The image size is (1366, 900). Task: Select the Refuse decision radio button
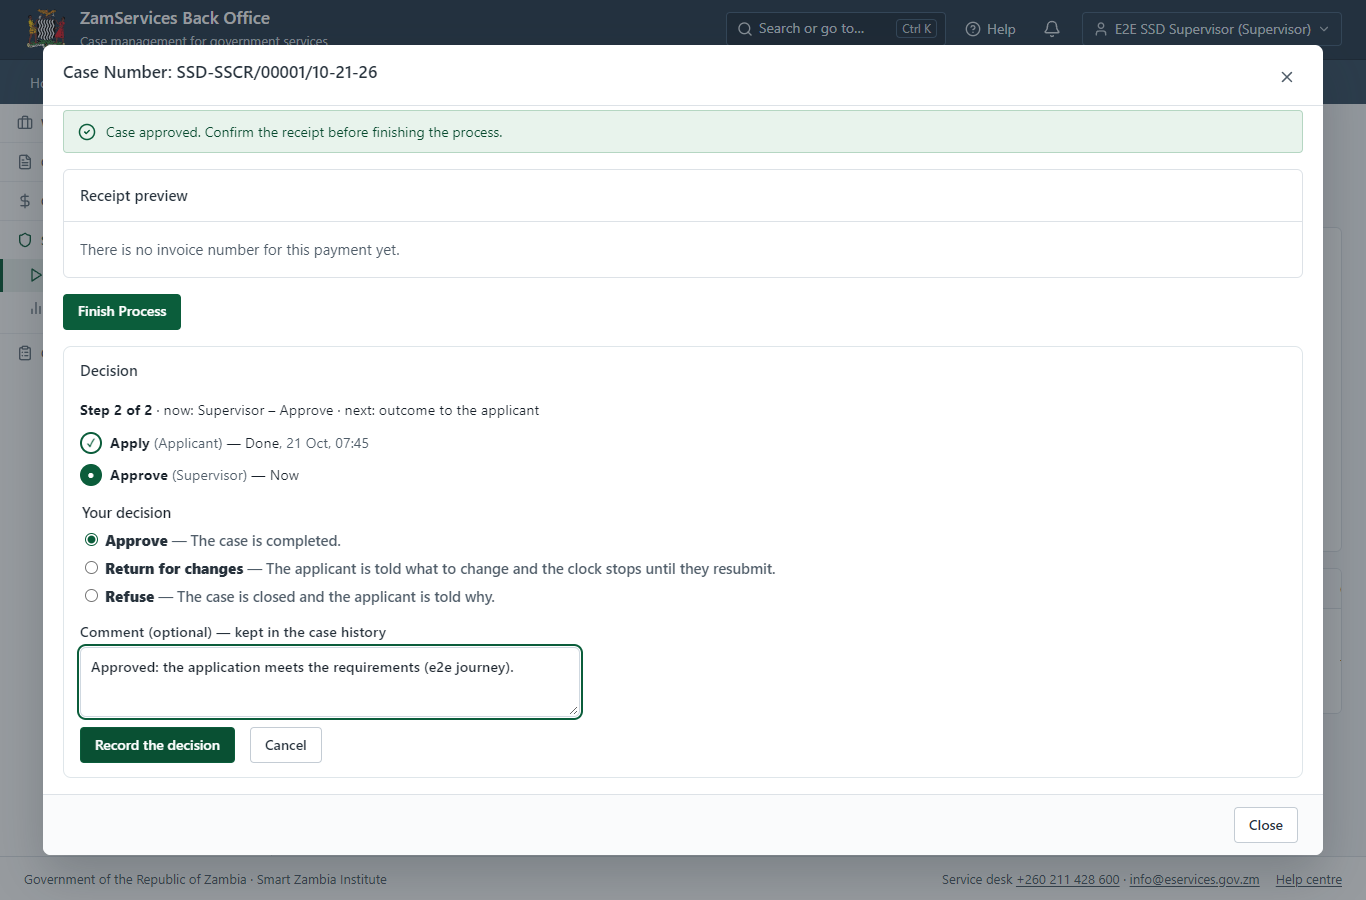92,596
